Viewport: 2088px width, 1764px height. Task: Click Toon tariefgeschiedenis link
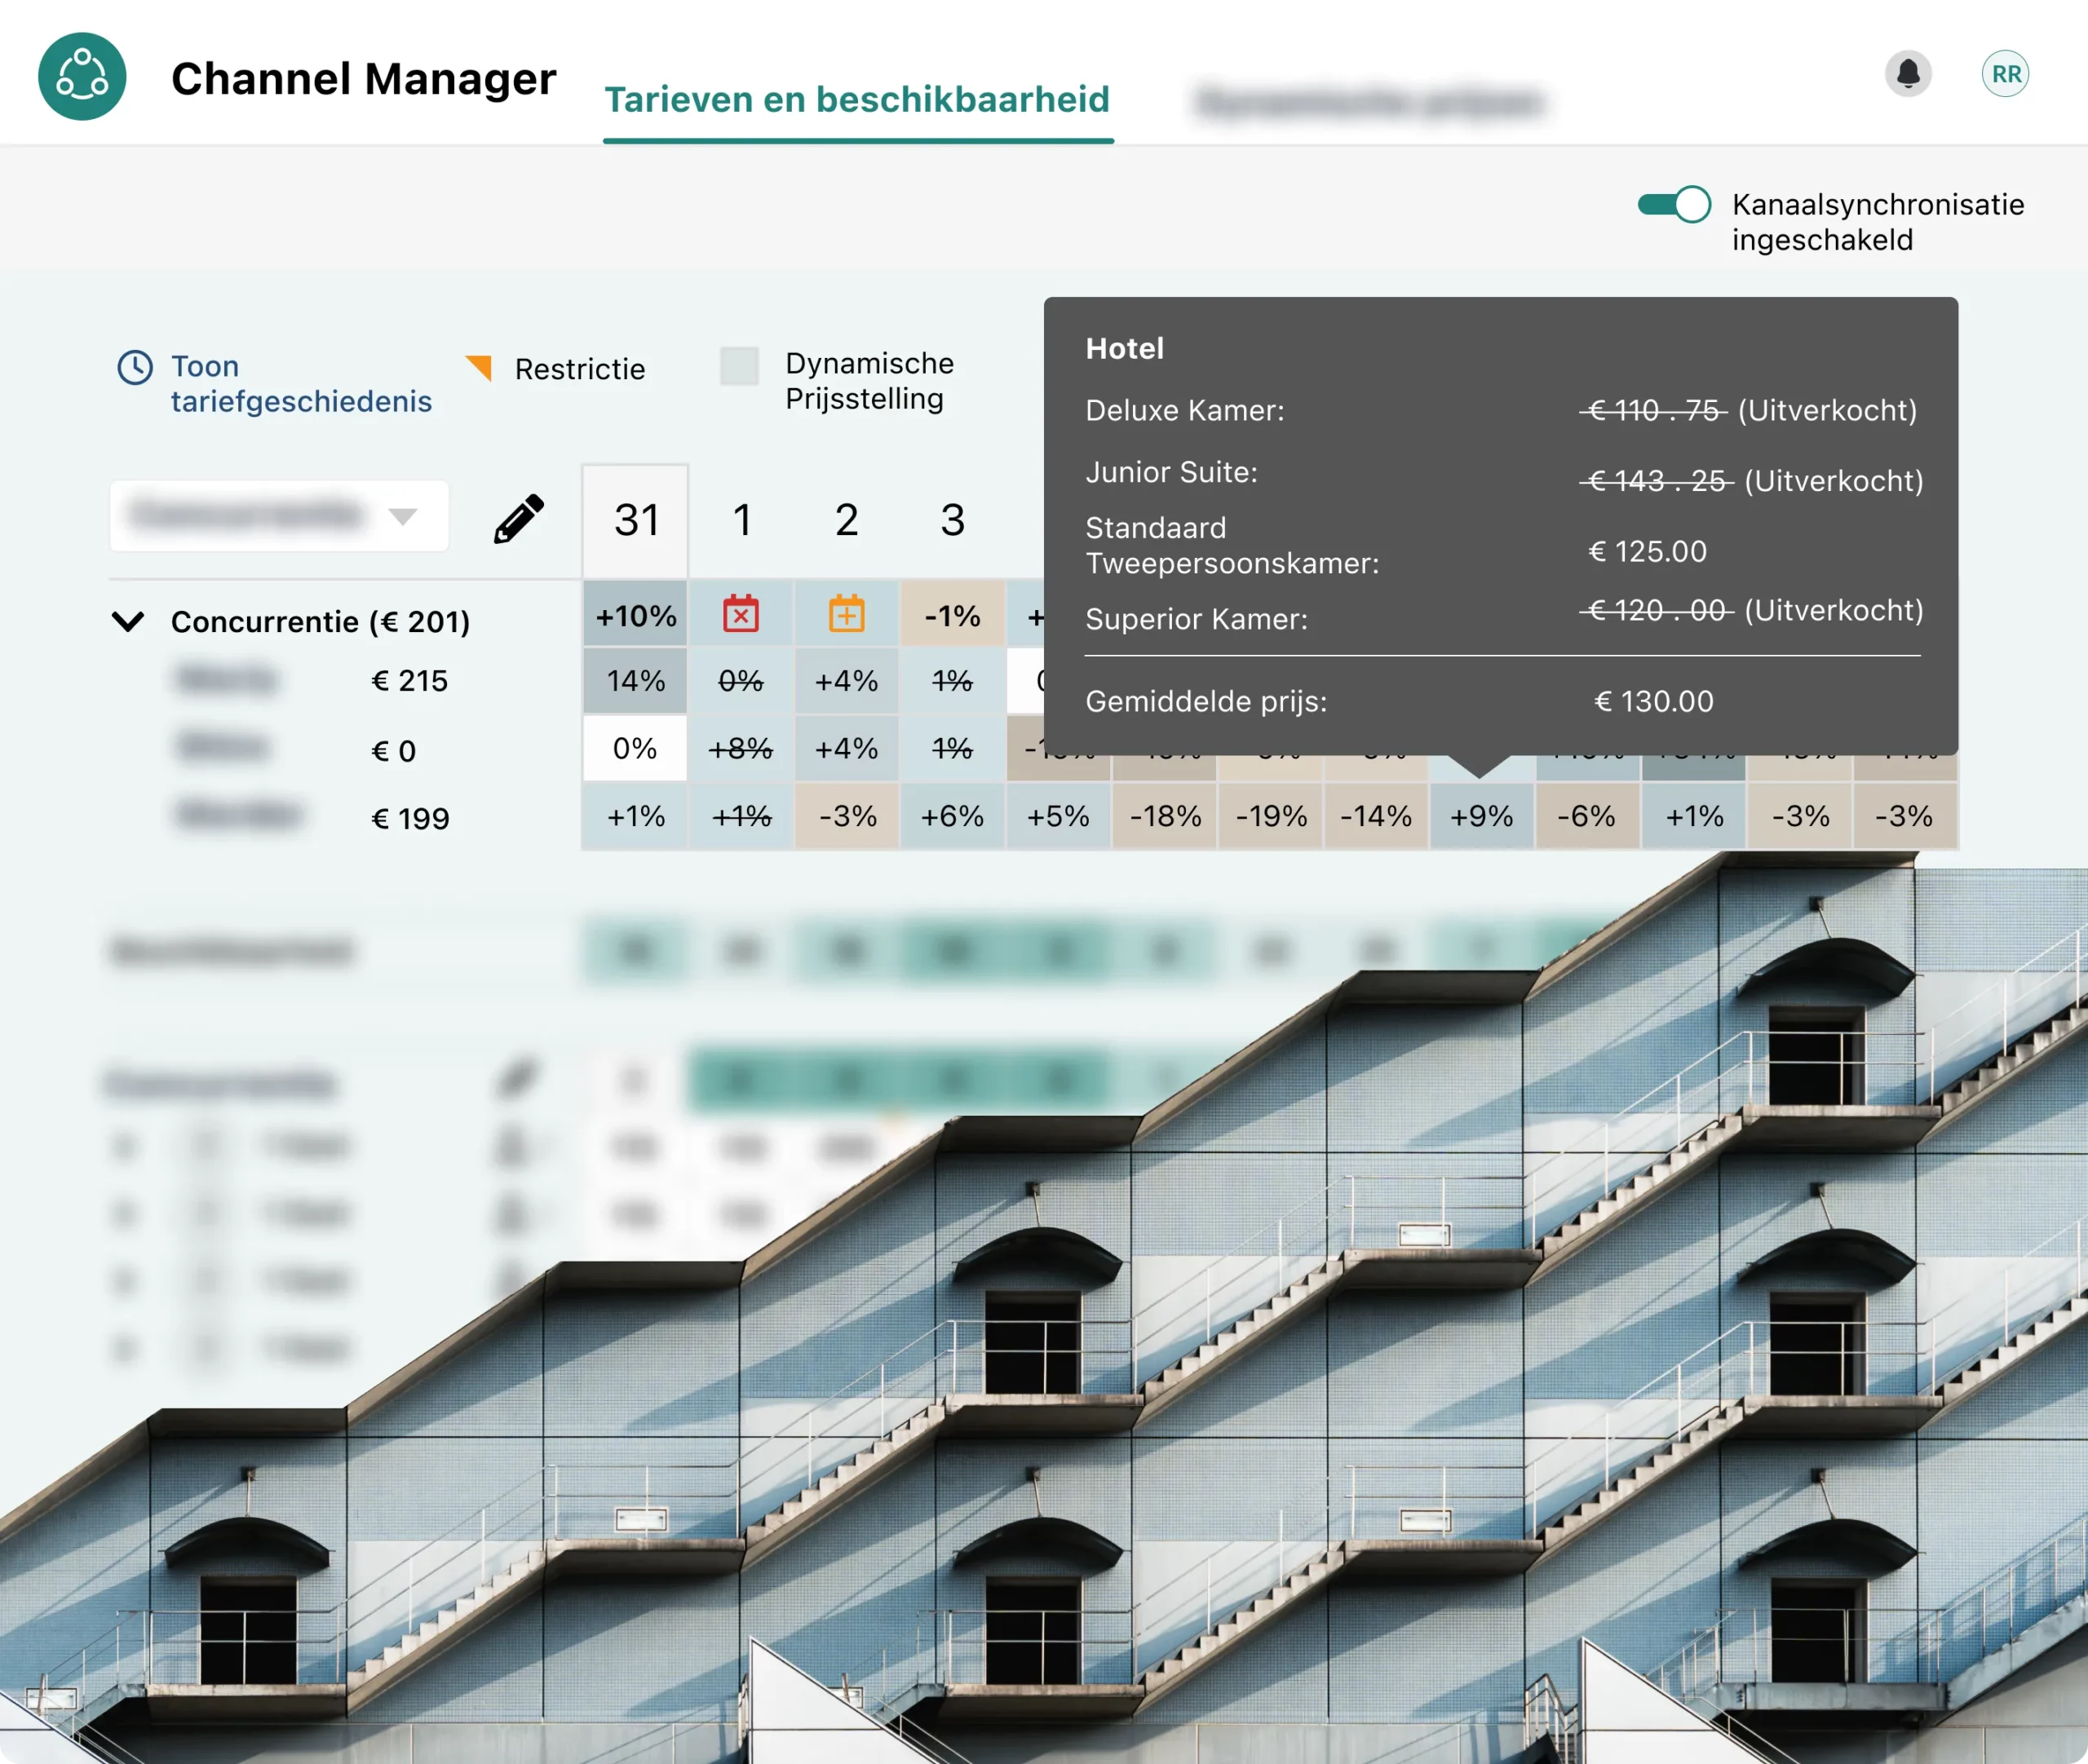click(301, 384)
